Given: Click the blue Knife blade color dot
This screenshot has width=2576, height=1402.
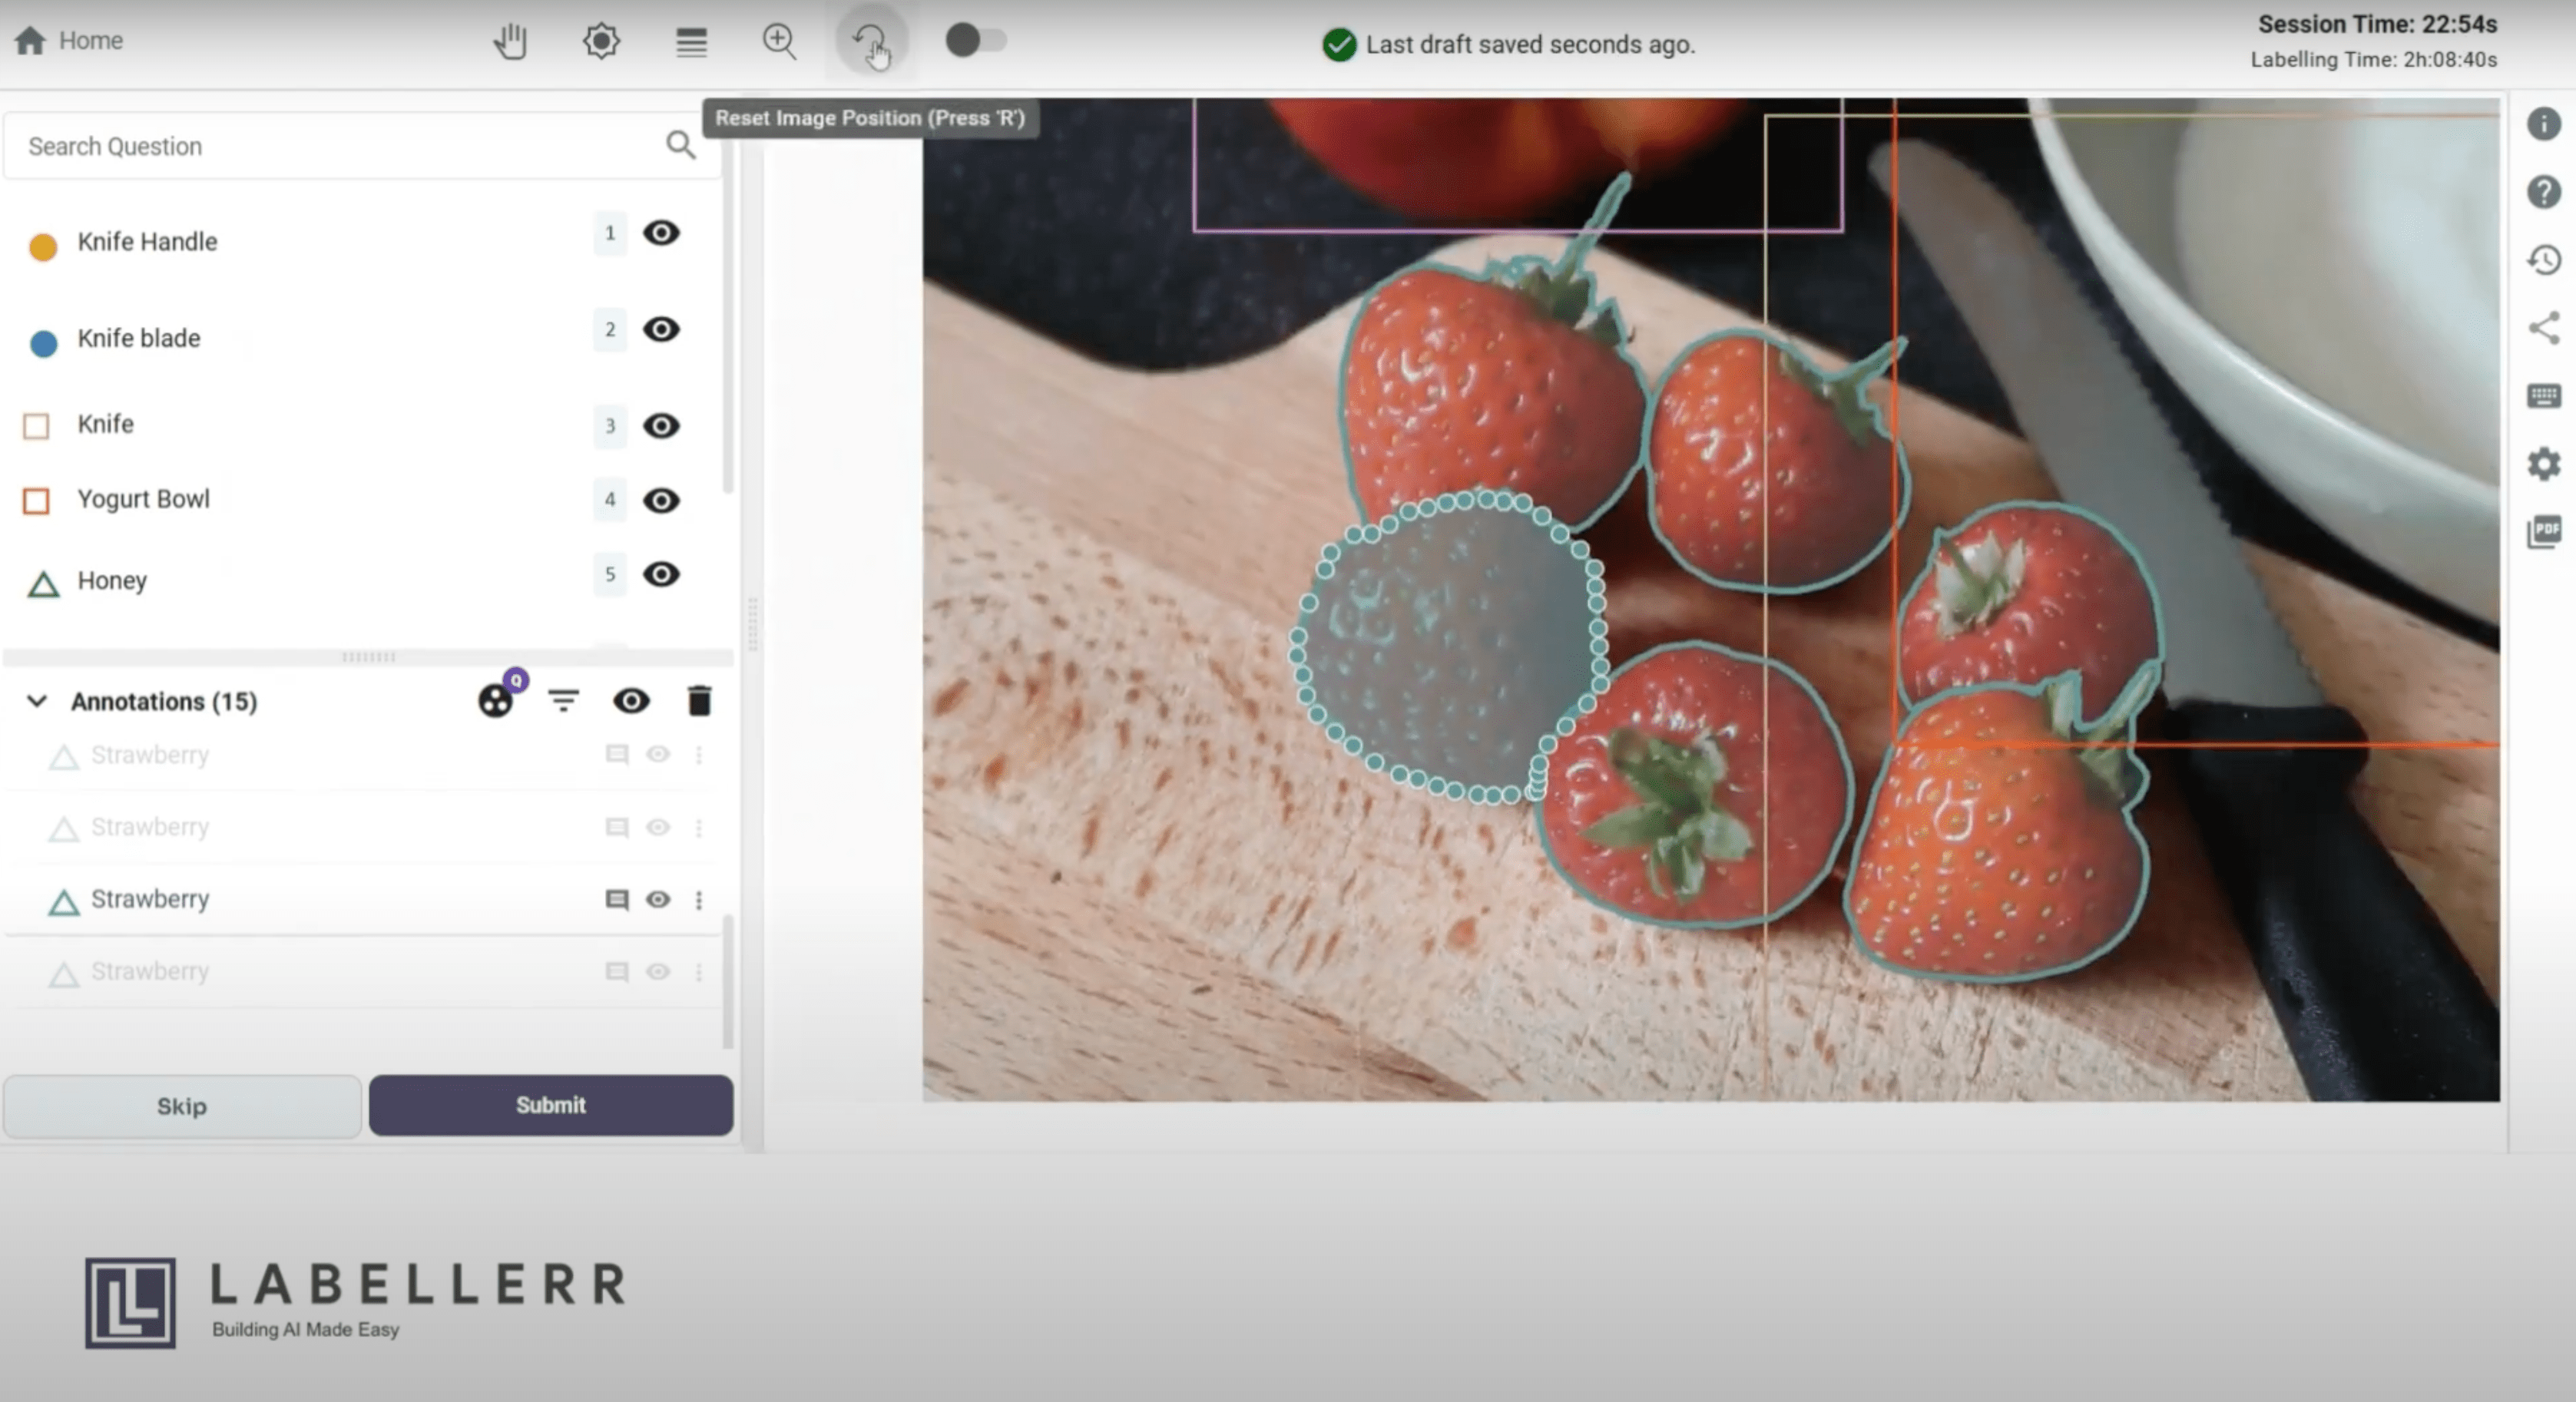Looking at the screenshot, I should coord(43,343).
